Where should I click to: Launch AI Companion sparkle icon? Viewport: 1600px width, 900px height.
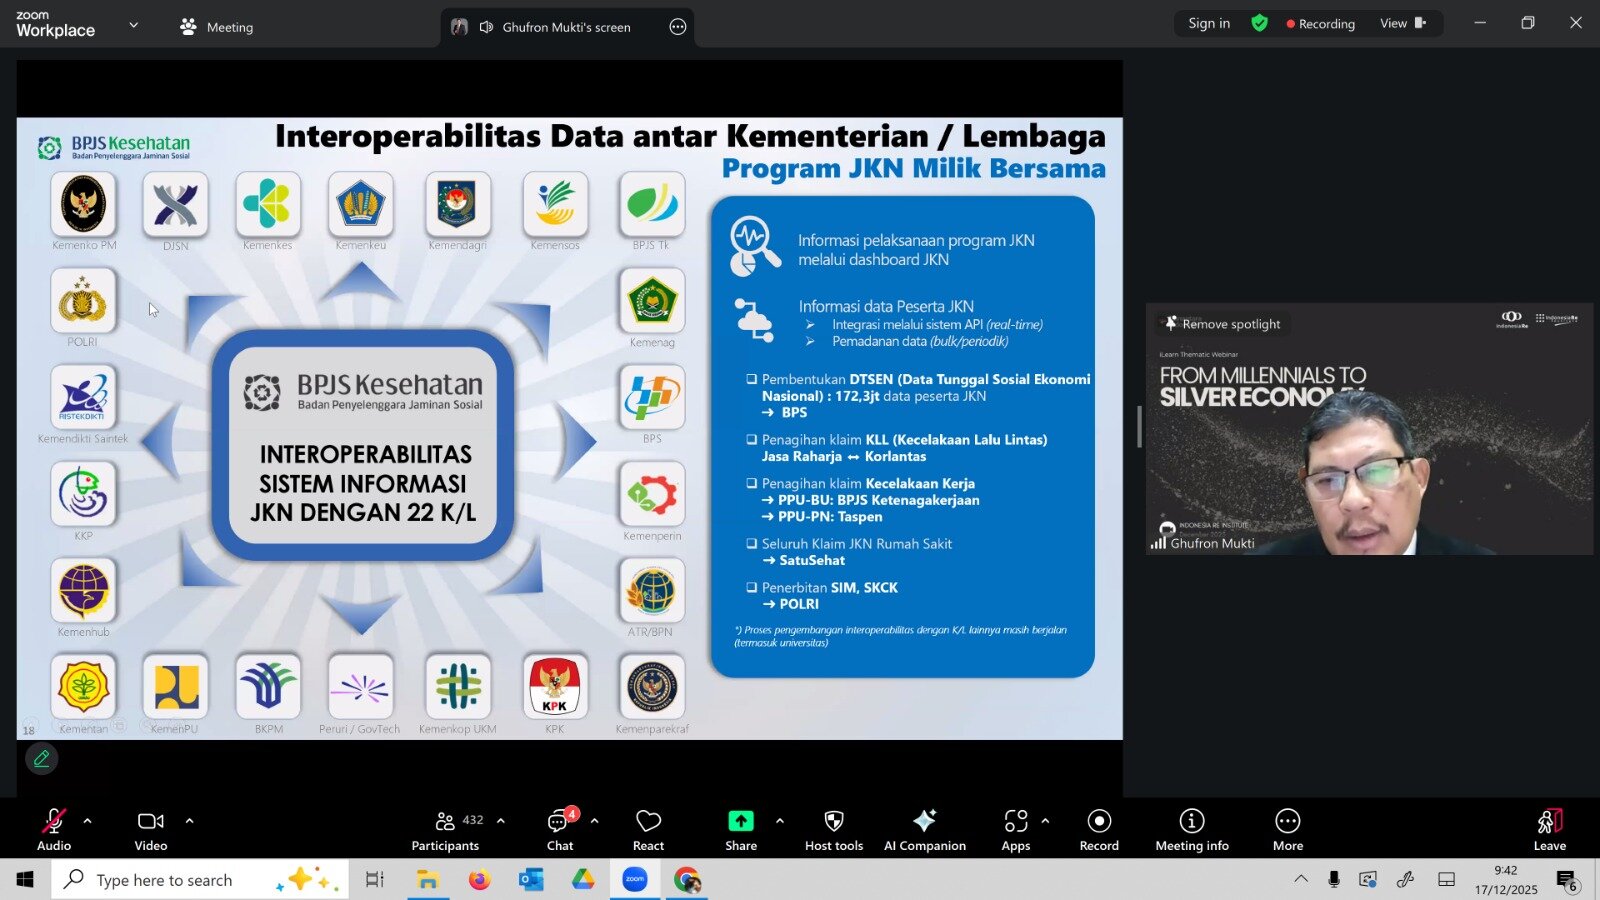coord(924,821)
